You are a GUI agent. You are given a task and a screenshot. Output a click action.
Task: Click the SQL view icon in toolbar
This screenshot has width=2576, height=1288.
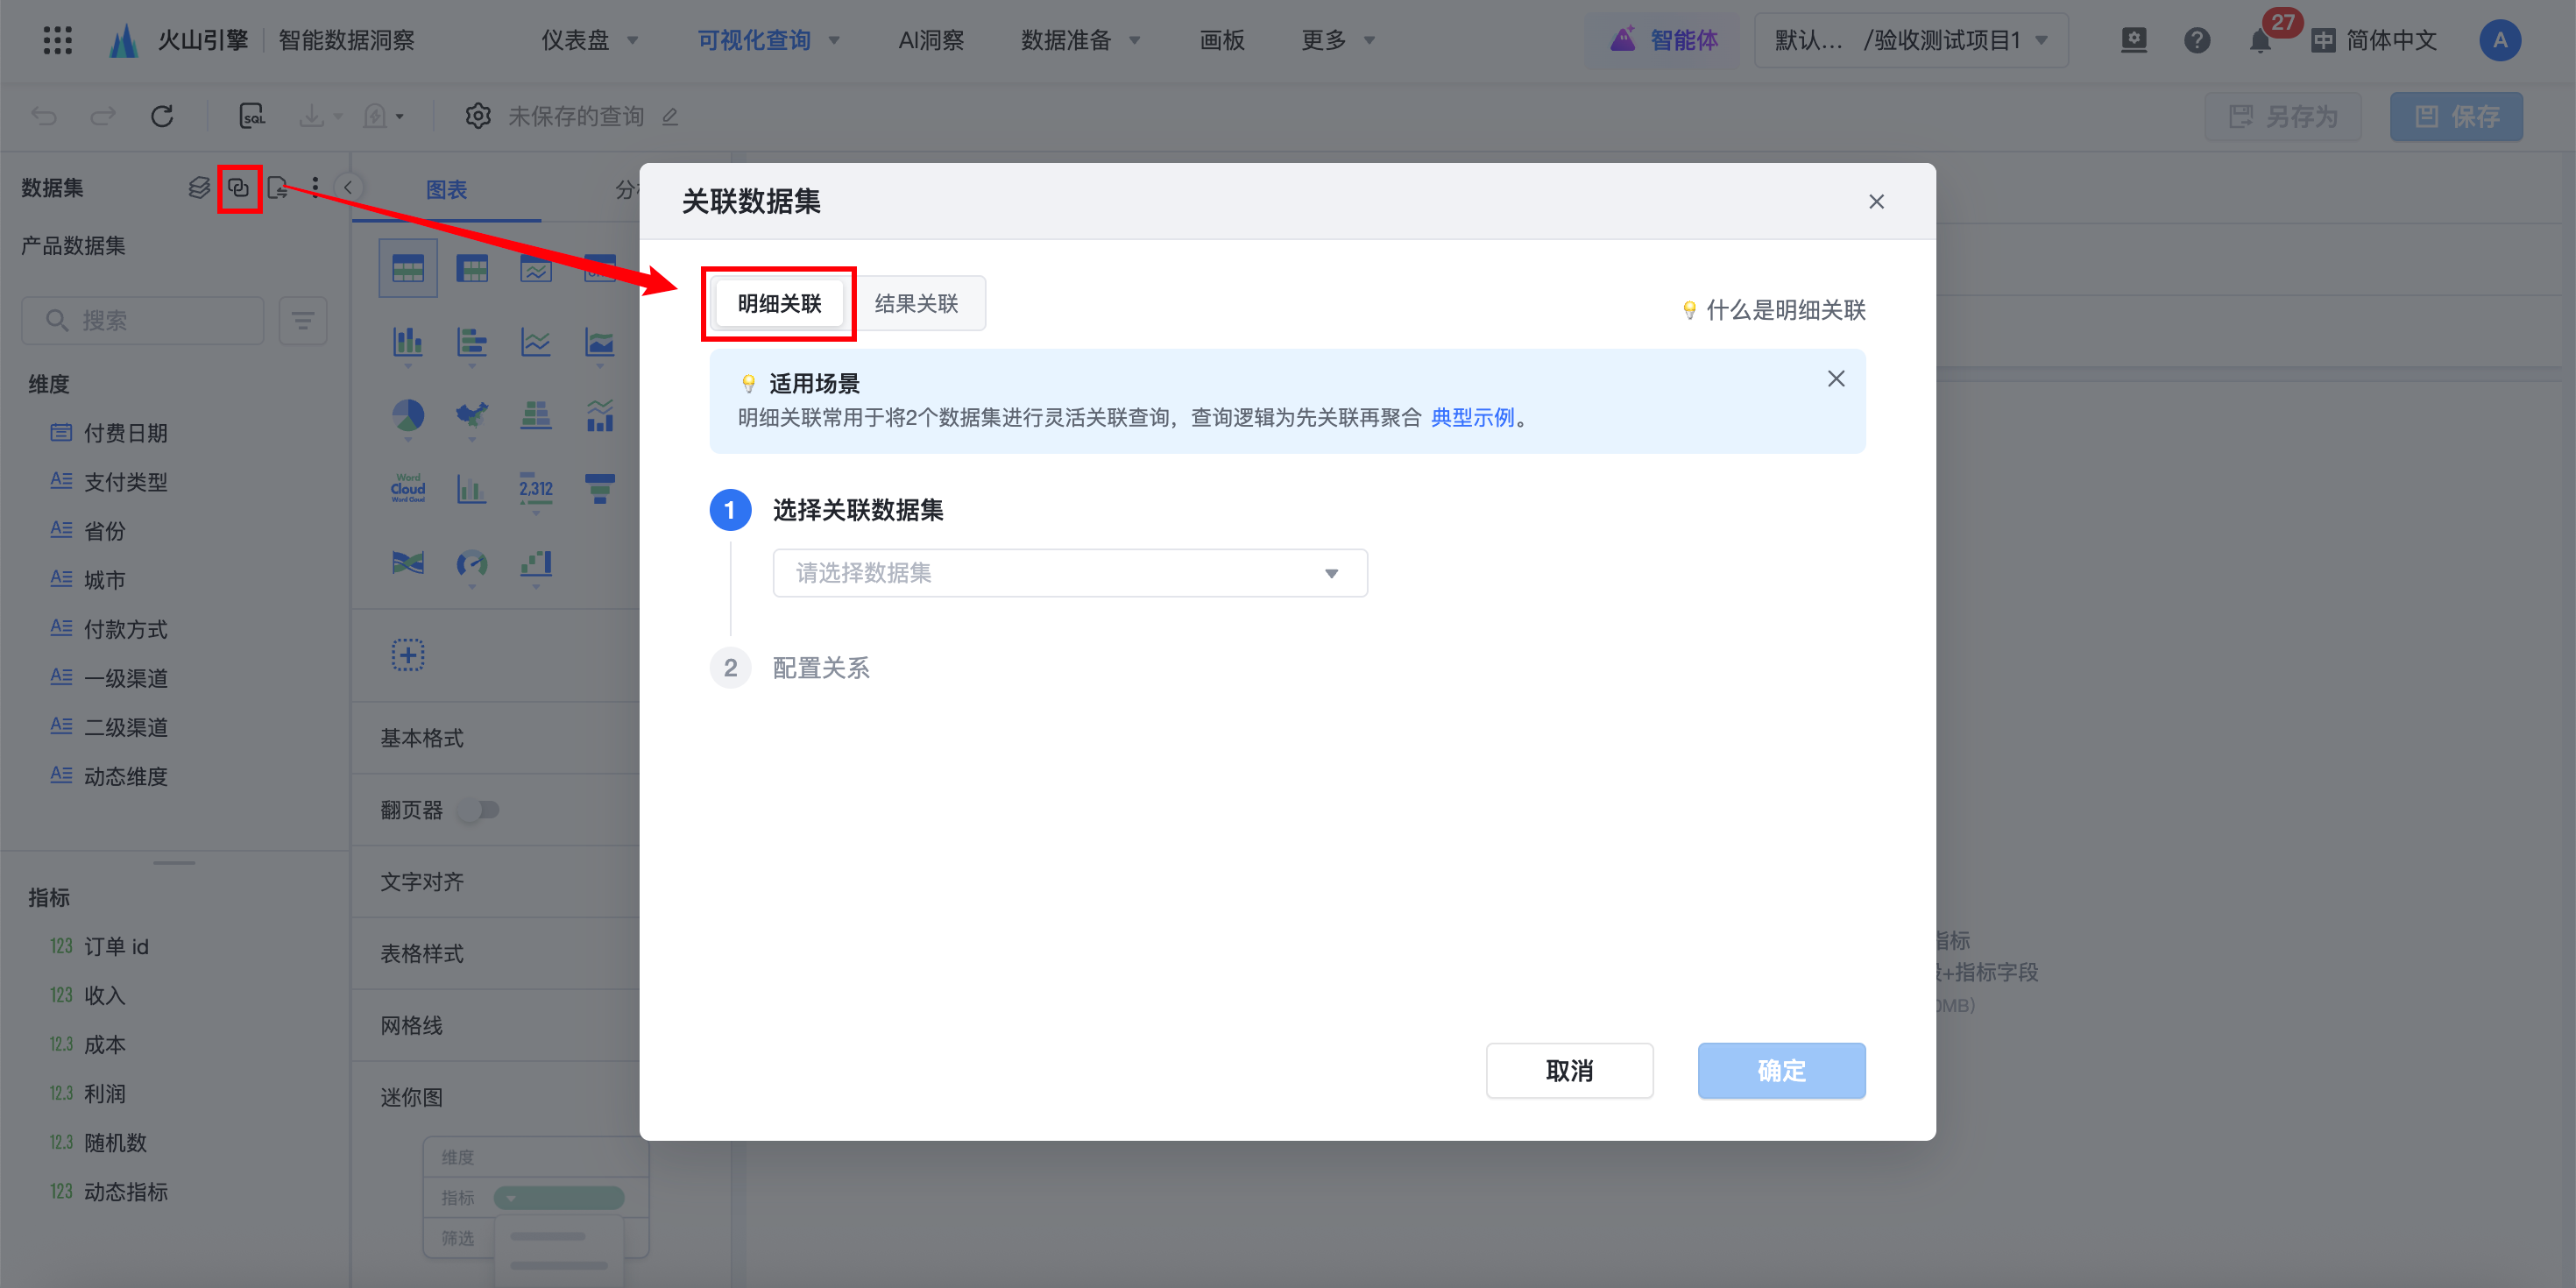252,116
